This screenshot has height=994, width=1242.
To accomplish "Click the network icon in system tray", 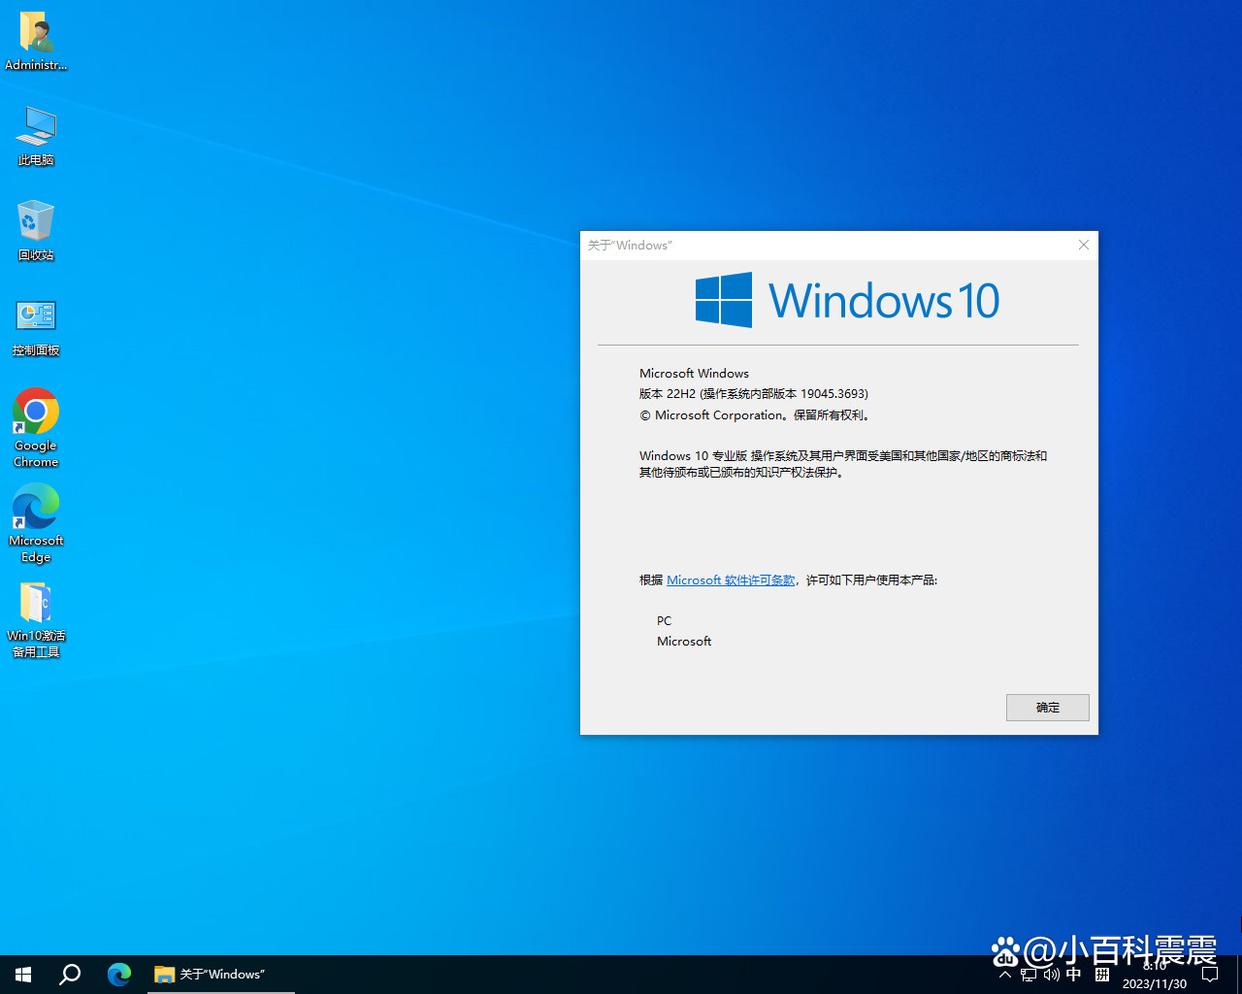I will pos(1028,975).
